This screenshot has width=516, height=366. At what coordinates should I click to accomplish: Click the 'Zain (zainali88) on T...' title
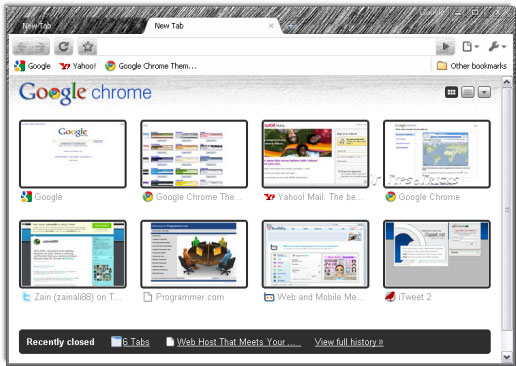tap(78, 297)
